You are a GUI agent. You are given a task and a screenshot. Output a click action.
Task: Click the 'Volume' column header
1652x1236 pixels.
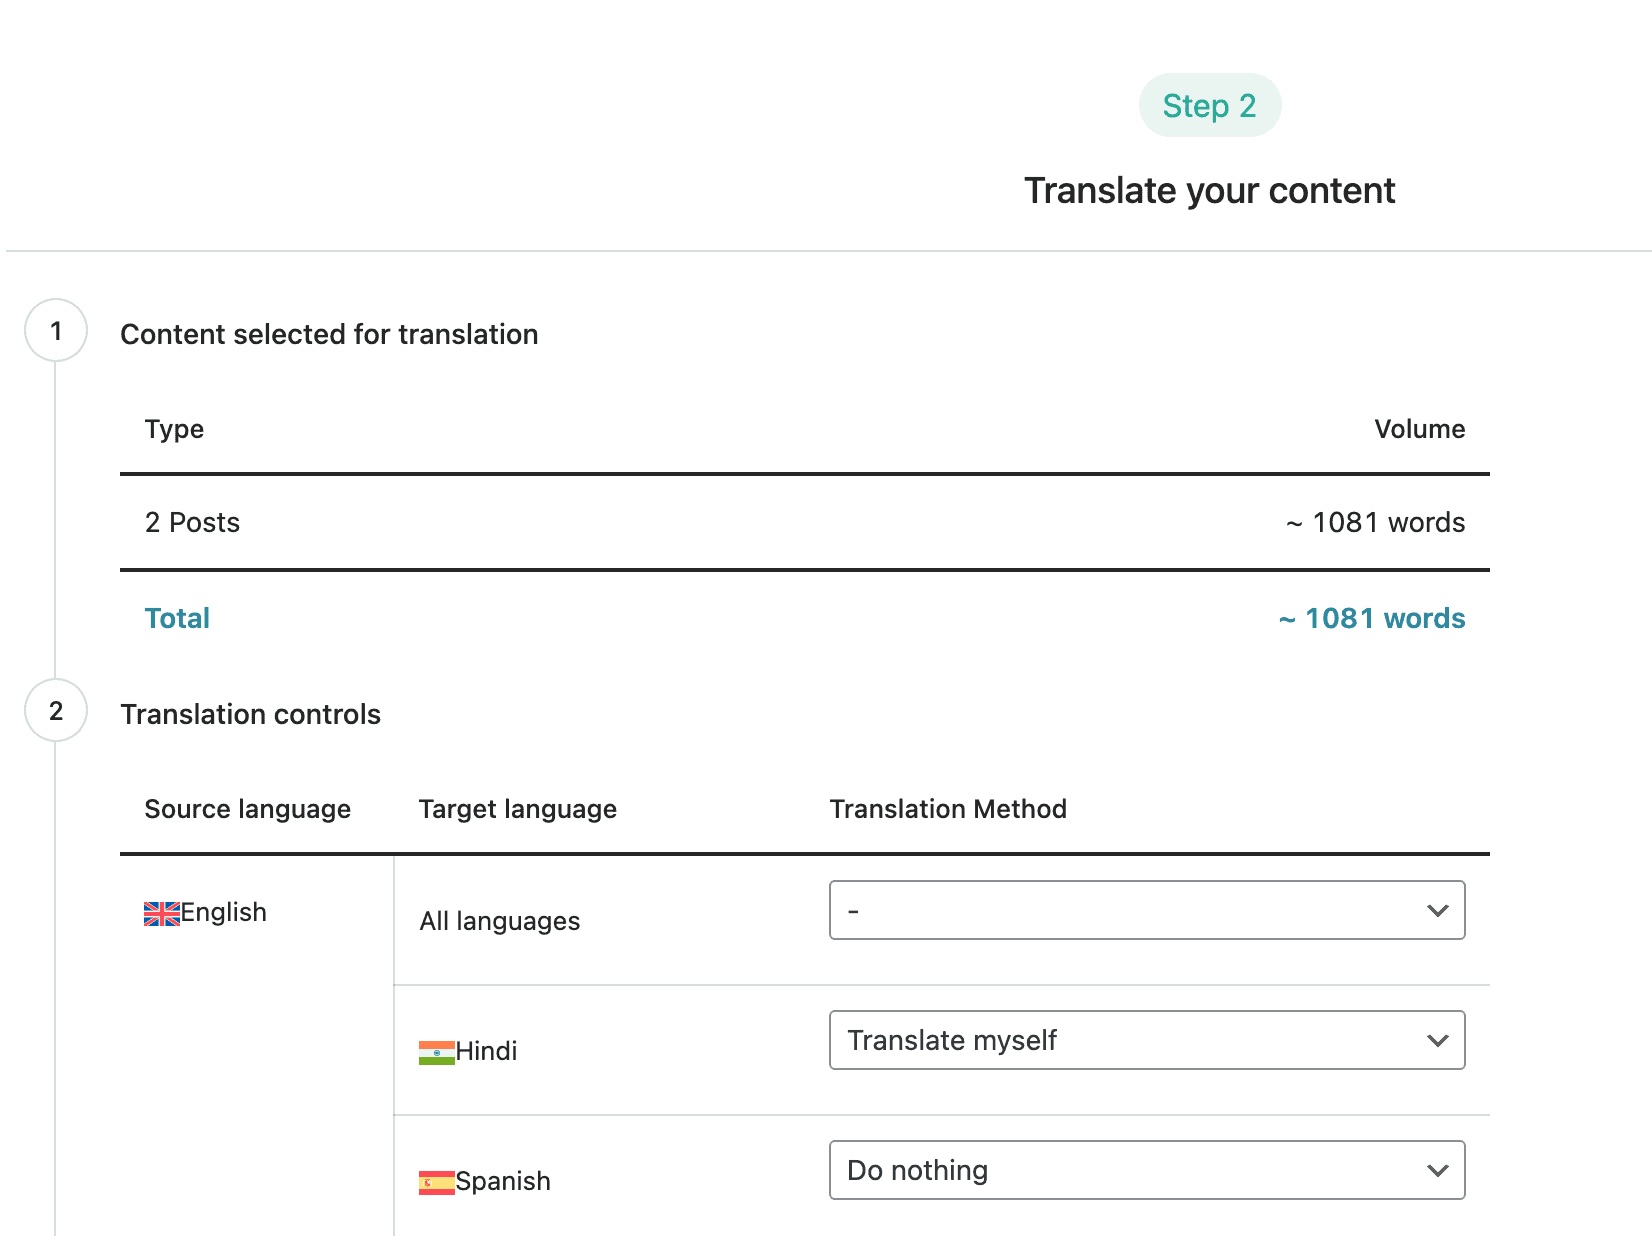pos(1420,429)
